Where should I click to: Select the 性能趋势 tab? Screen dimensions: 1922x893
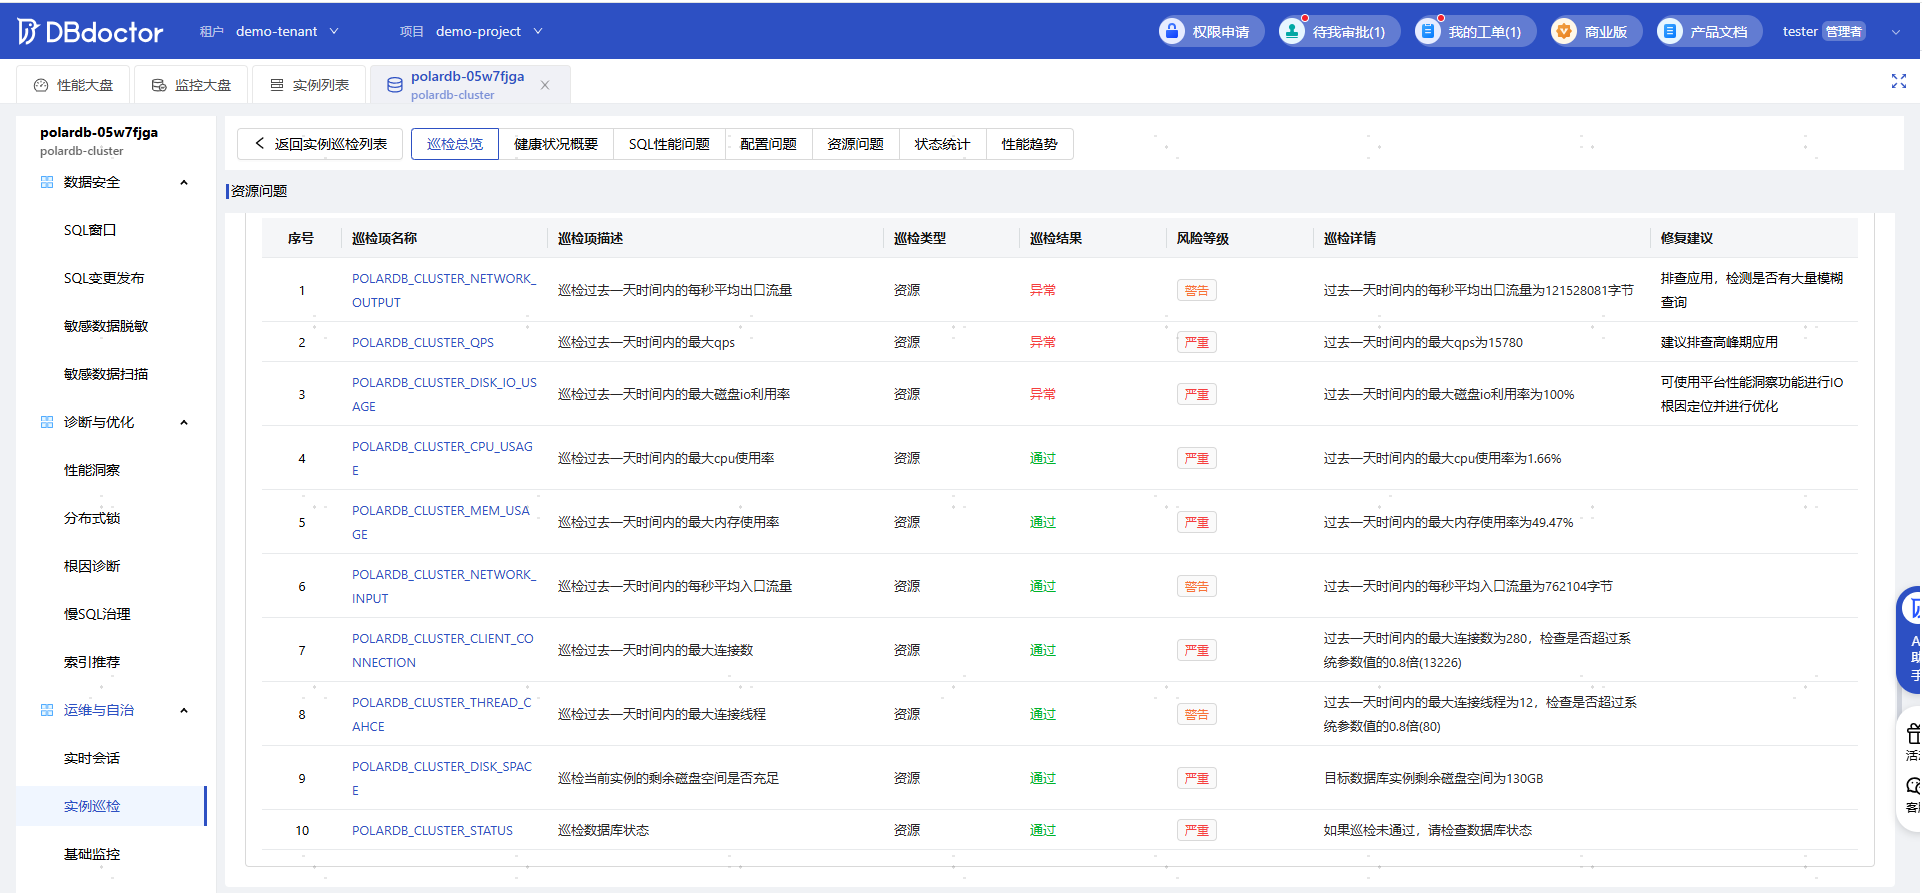(1030, 144)
